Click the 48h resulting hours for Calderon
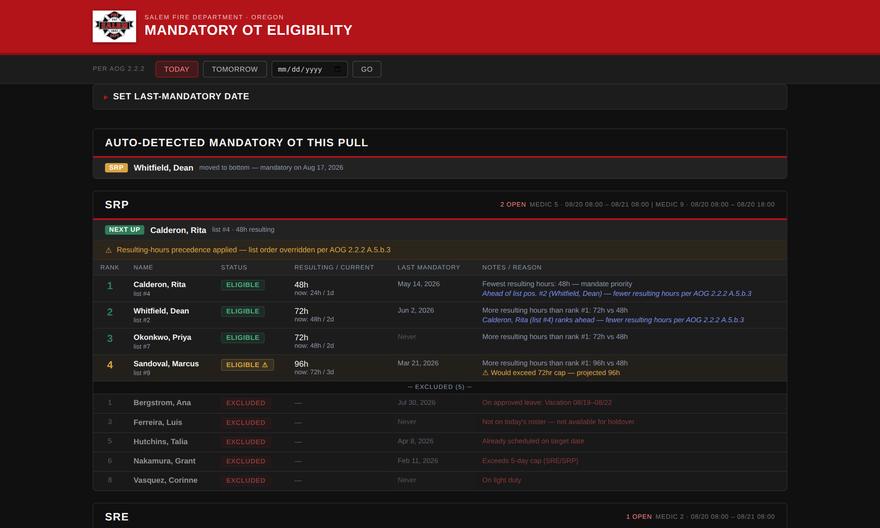 coord(301,284)
